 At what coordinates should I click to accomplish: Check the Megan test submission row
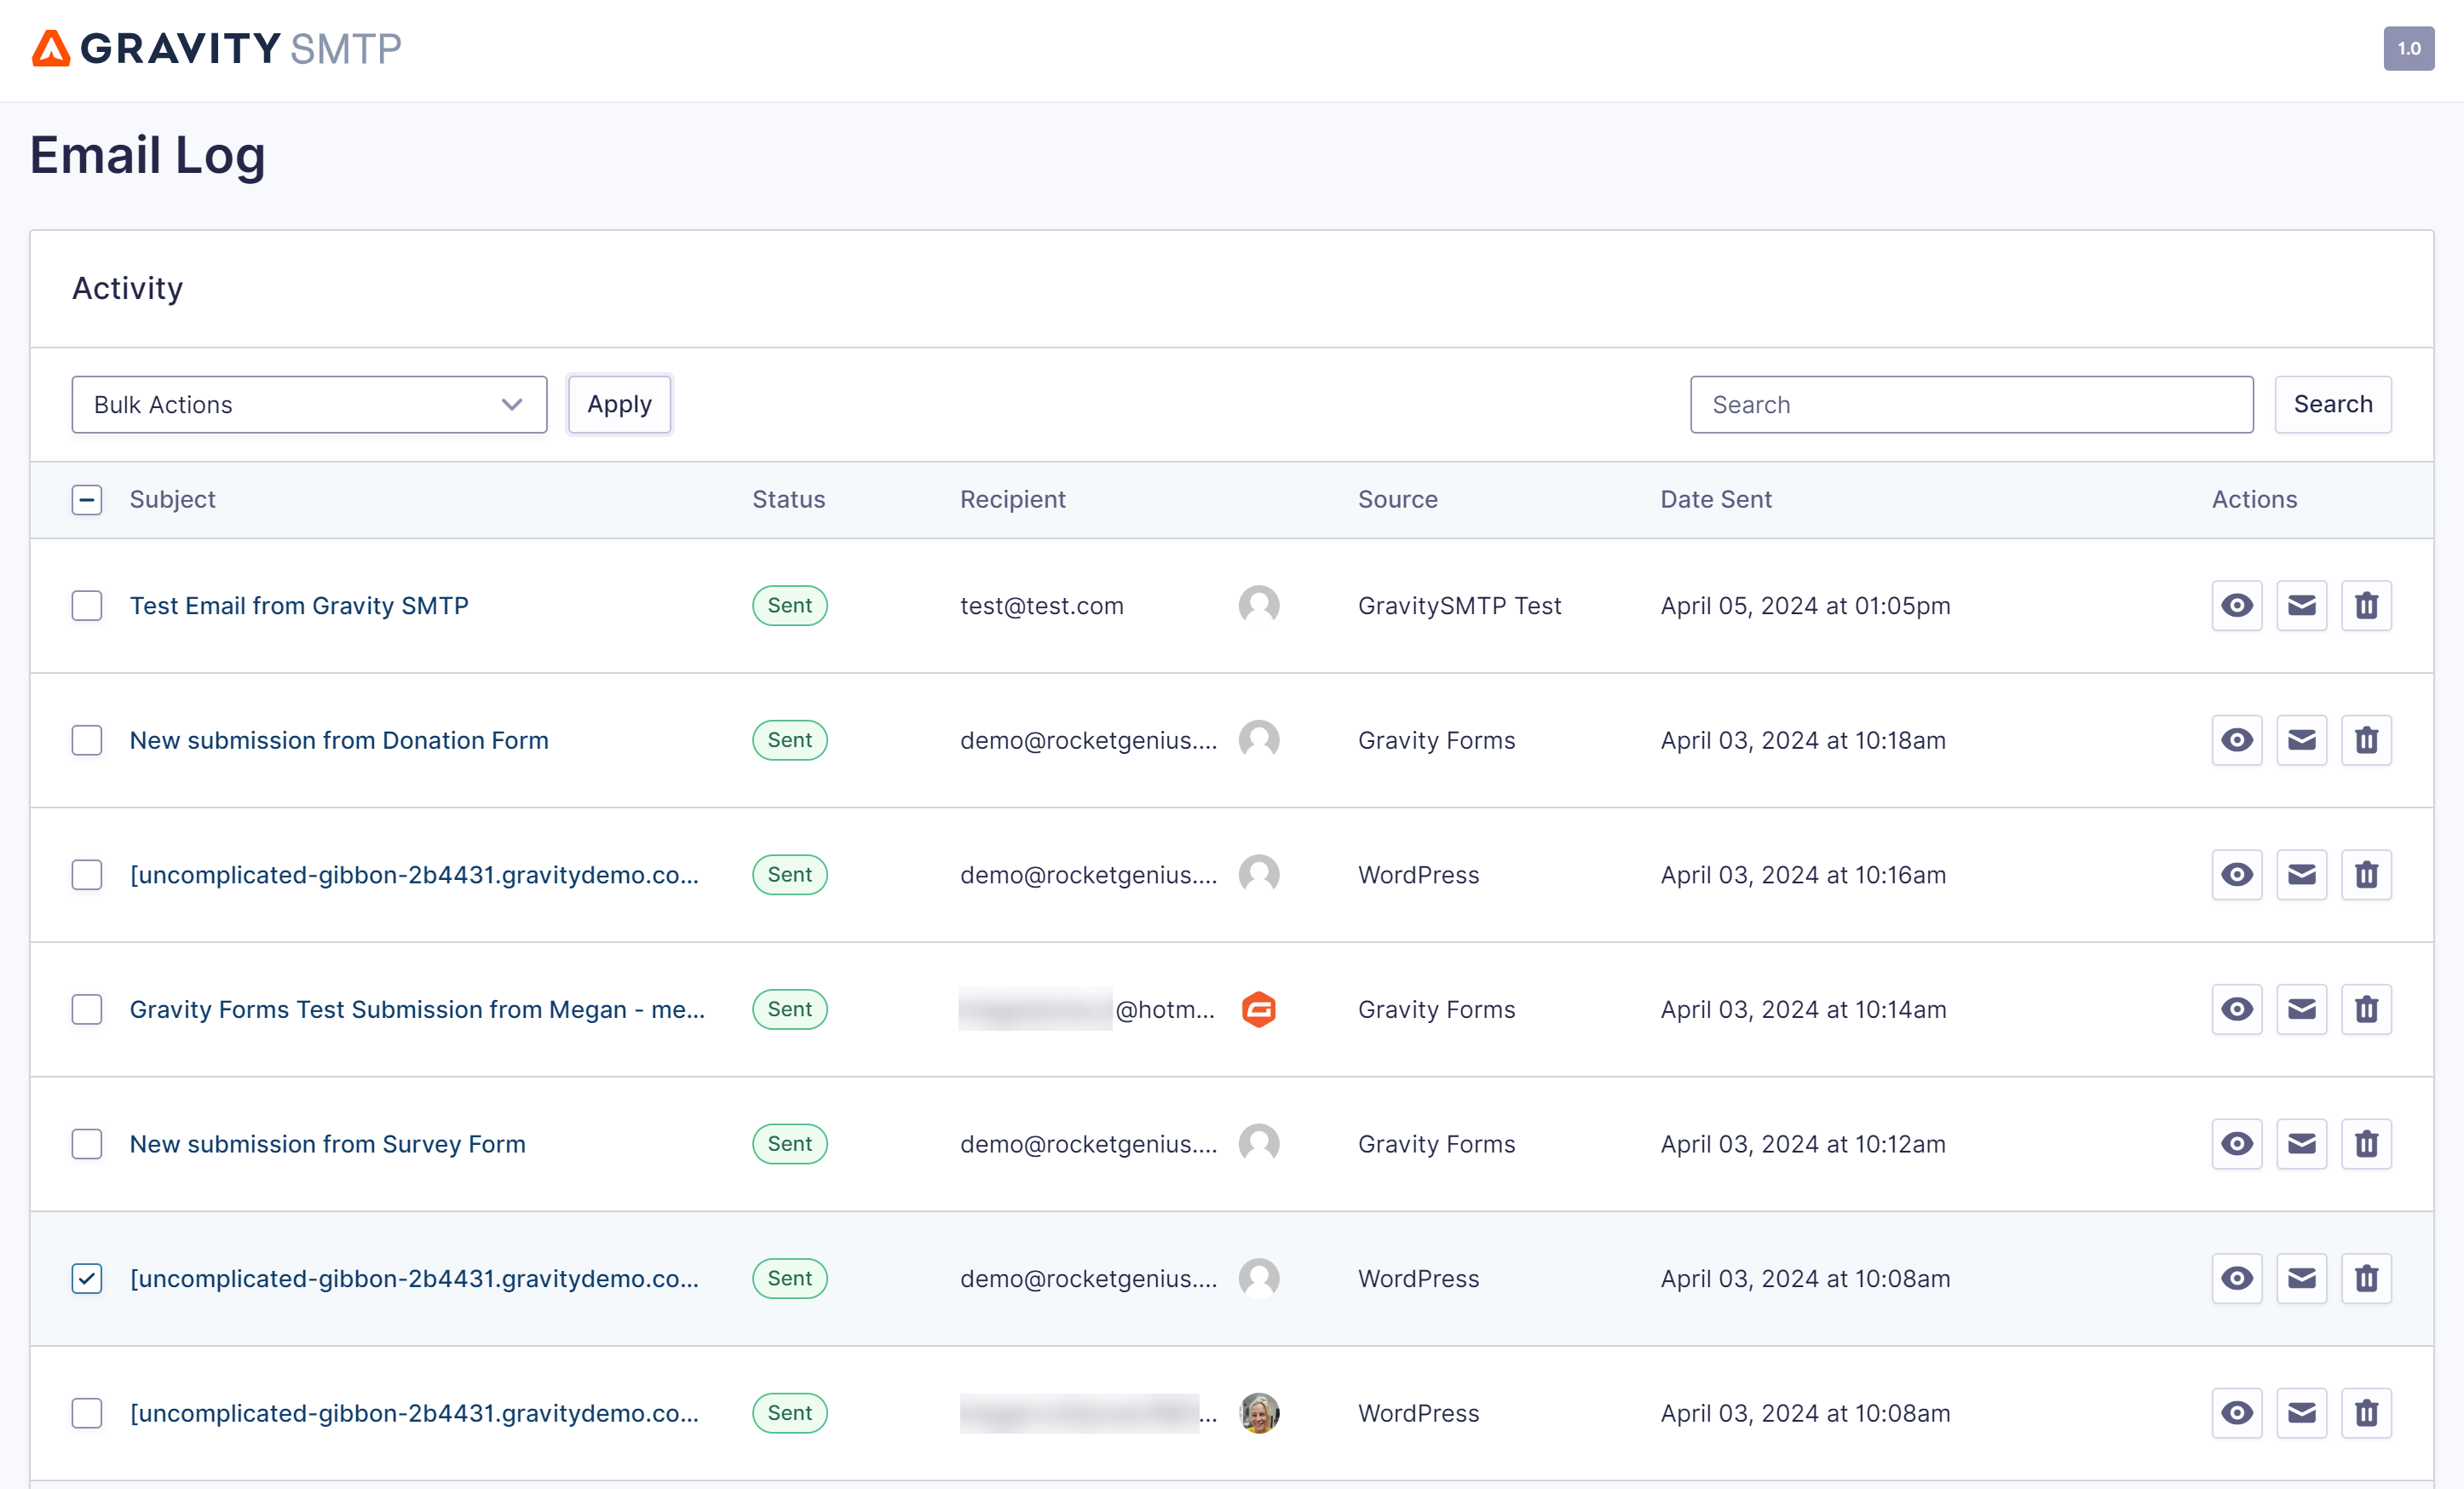tap(87, 1009)
